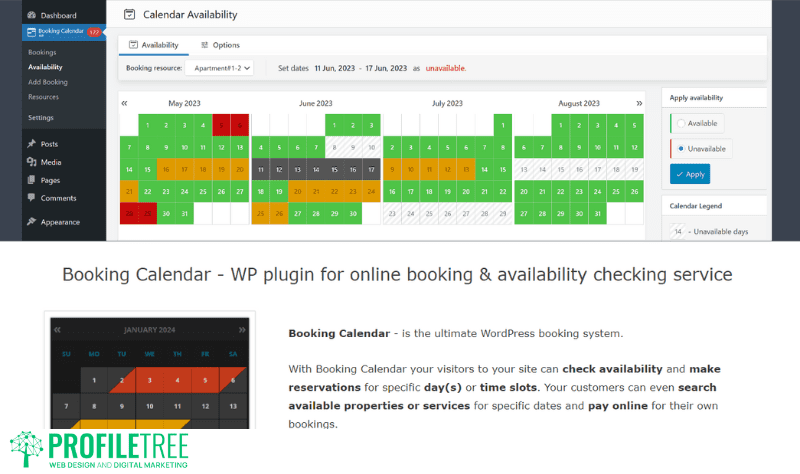Go to next months with right arrows
This screenshot has width=800, height=474.
(x=639, y=103)
